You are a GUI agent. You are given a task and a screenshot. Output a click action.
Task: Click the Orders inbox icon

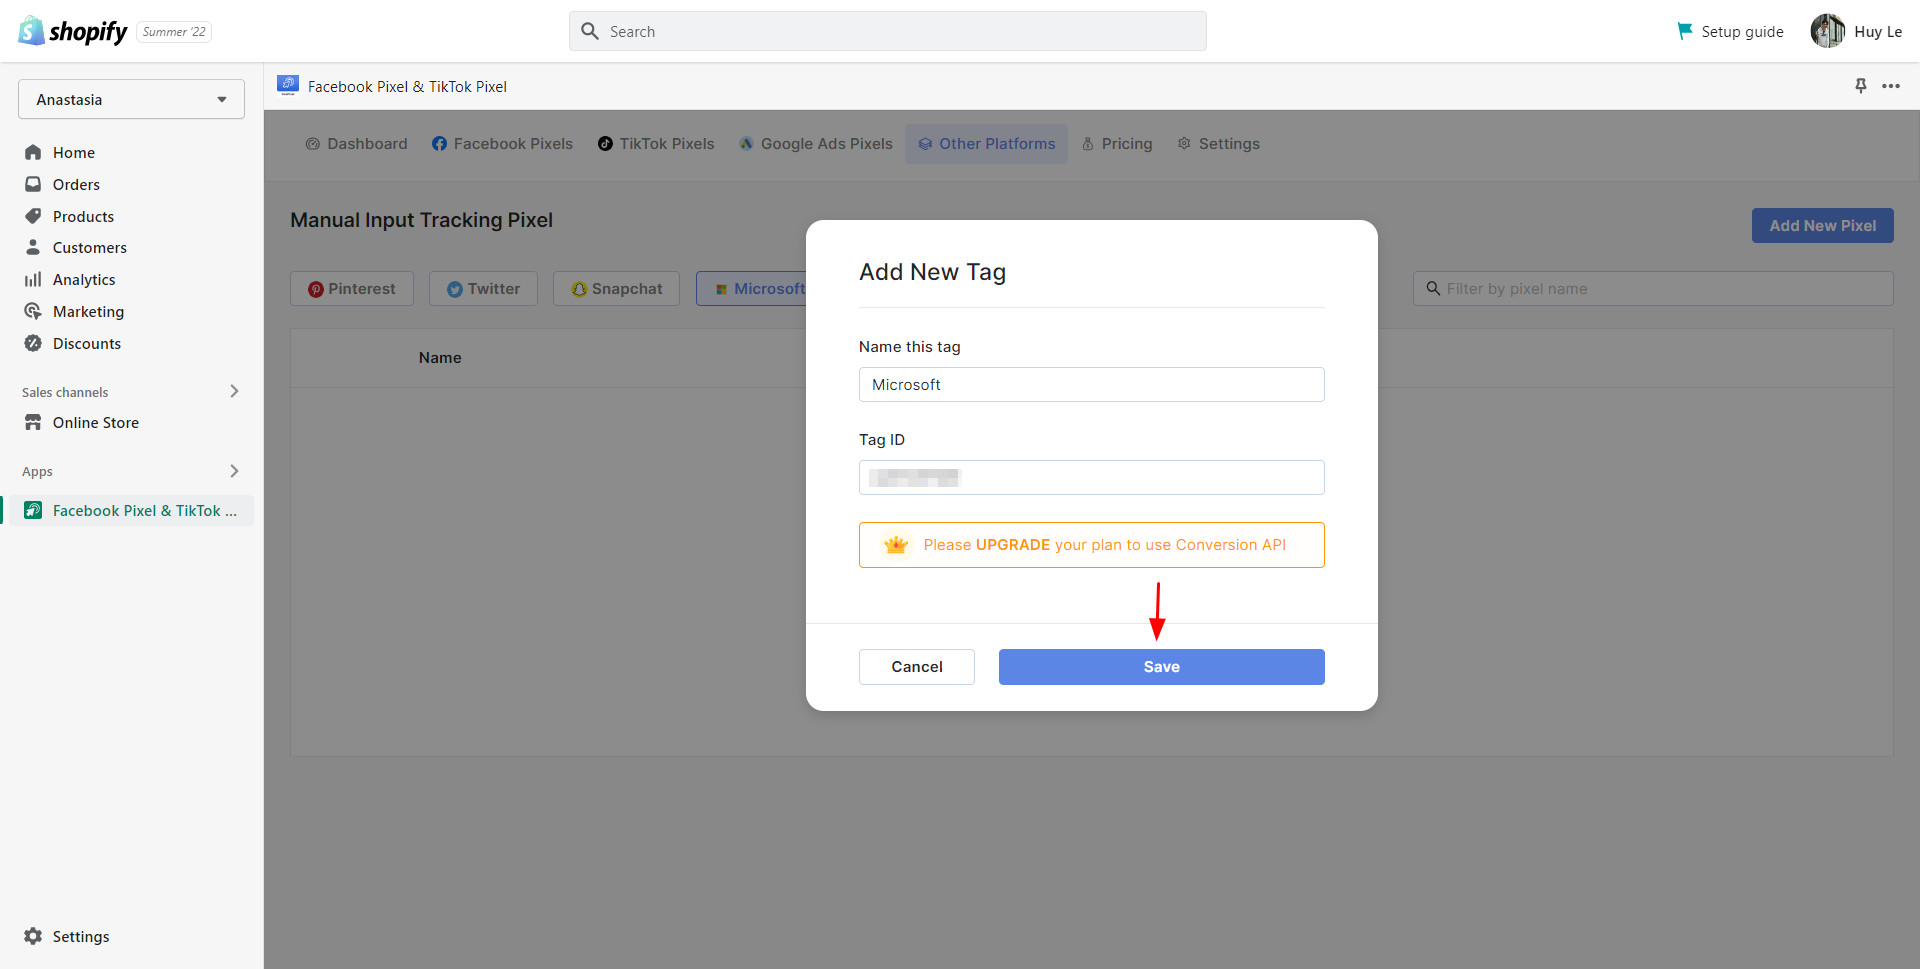33,184
